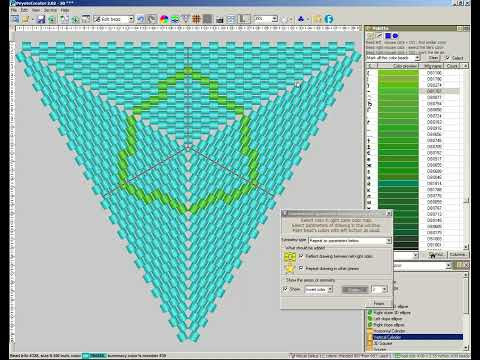Open the Service menu
The image size is (480, 360).
pos(50,10)
